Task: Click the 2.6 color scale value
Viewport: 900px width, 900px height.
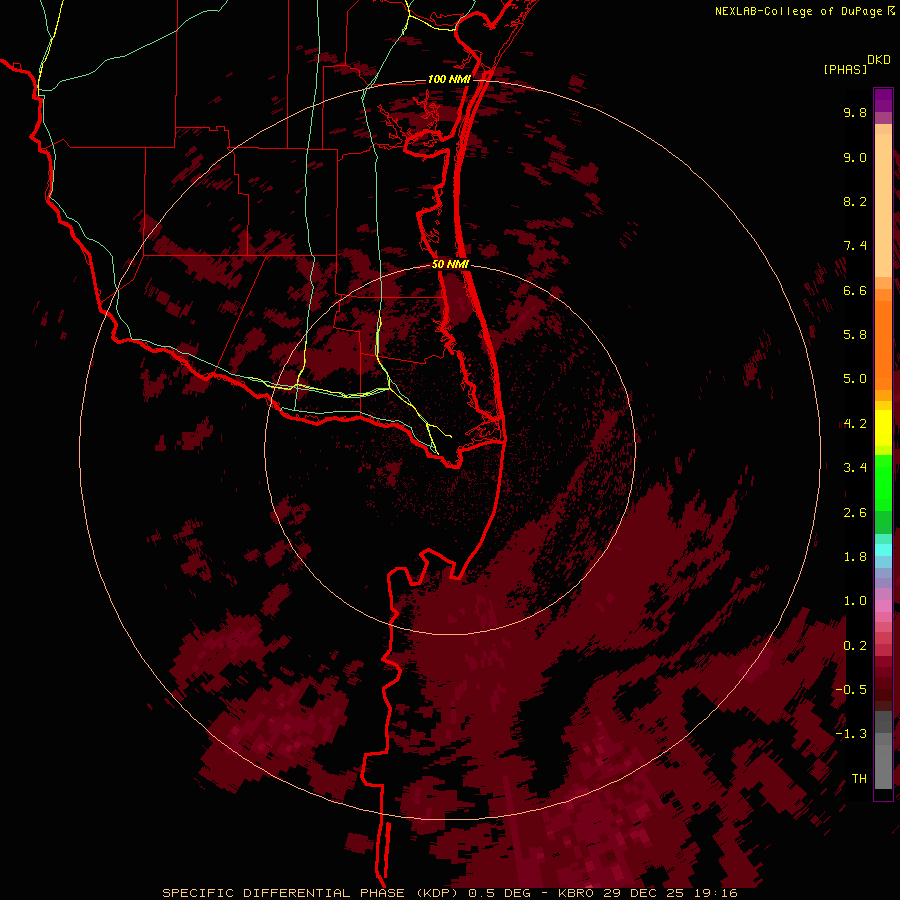Action: coord(855,513)
